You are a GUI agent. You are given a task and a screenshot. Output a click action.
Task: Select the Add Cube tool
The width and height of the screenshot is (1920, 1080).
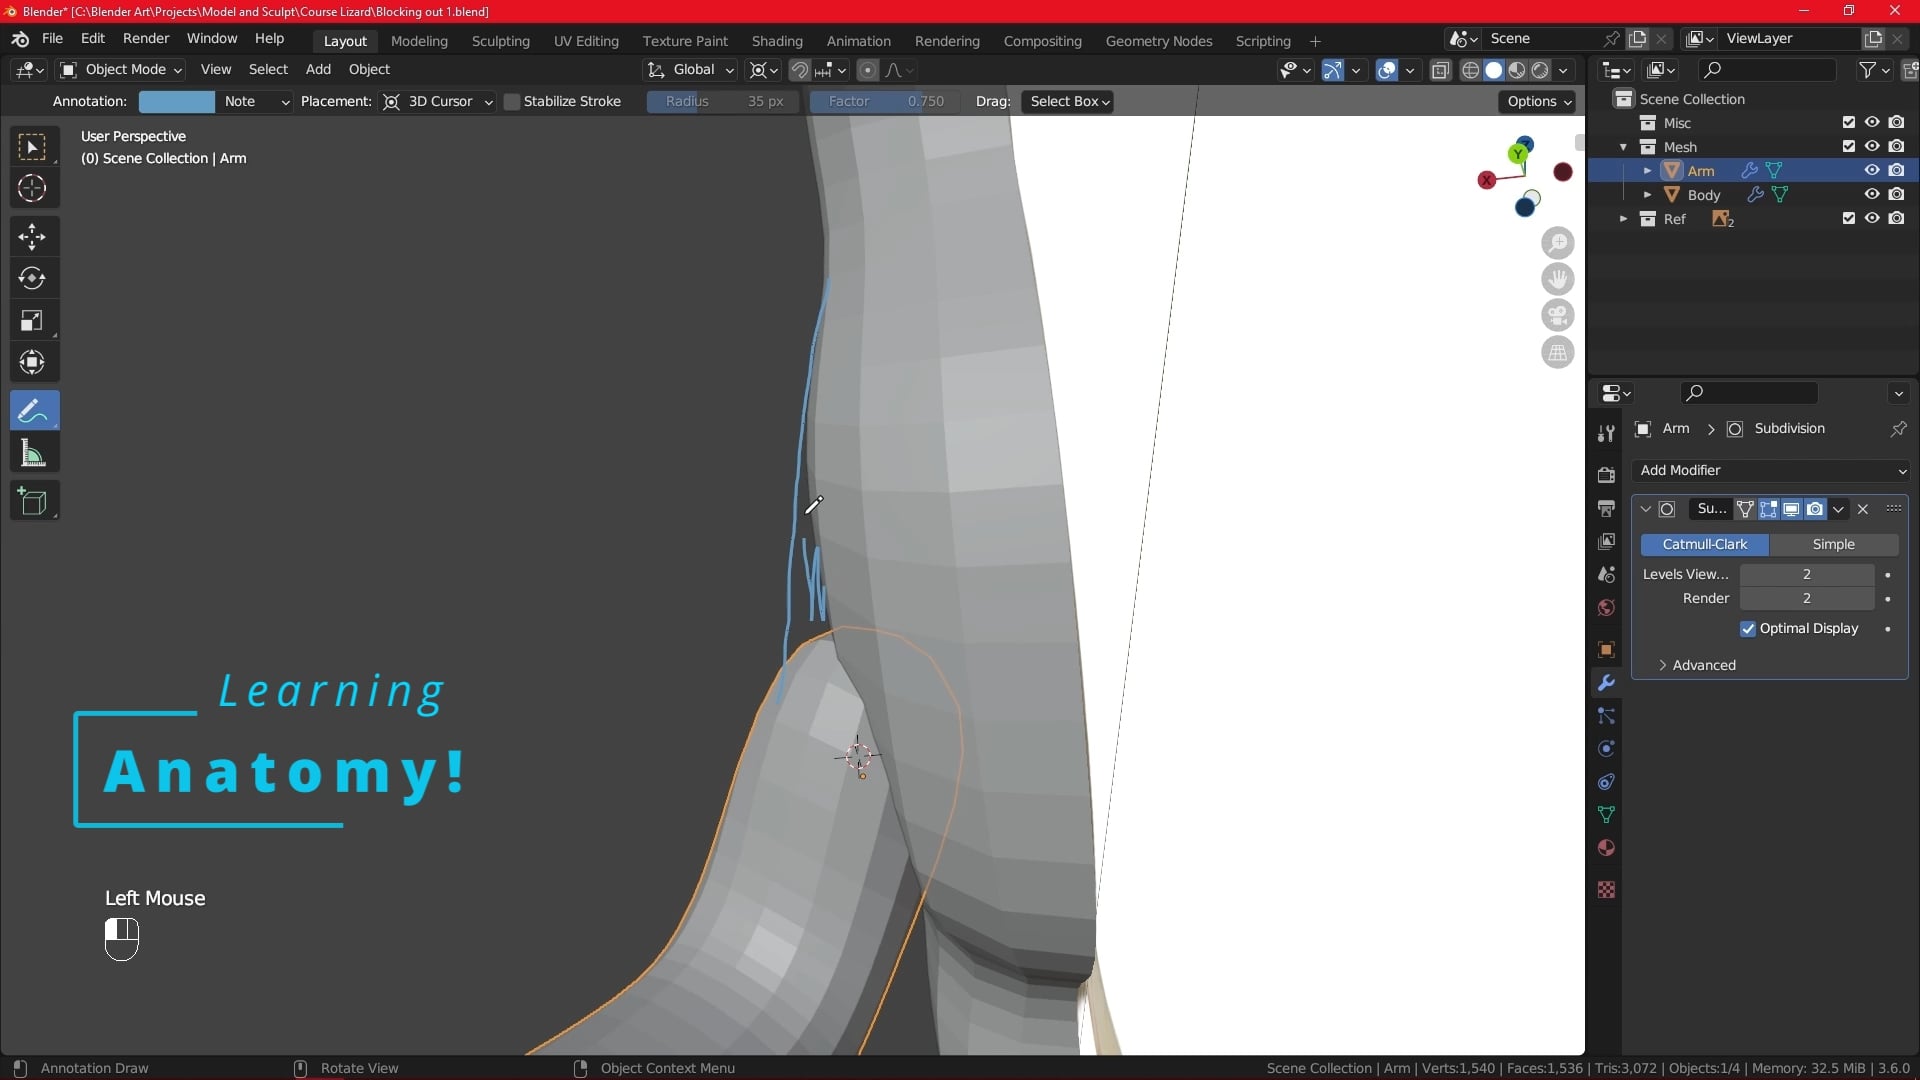(33, 502)
